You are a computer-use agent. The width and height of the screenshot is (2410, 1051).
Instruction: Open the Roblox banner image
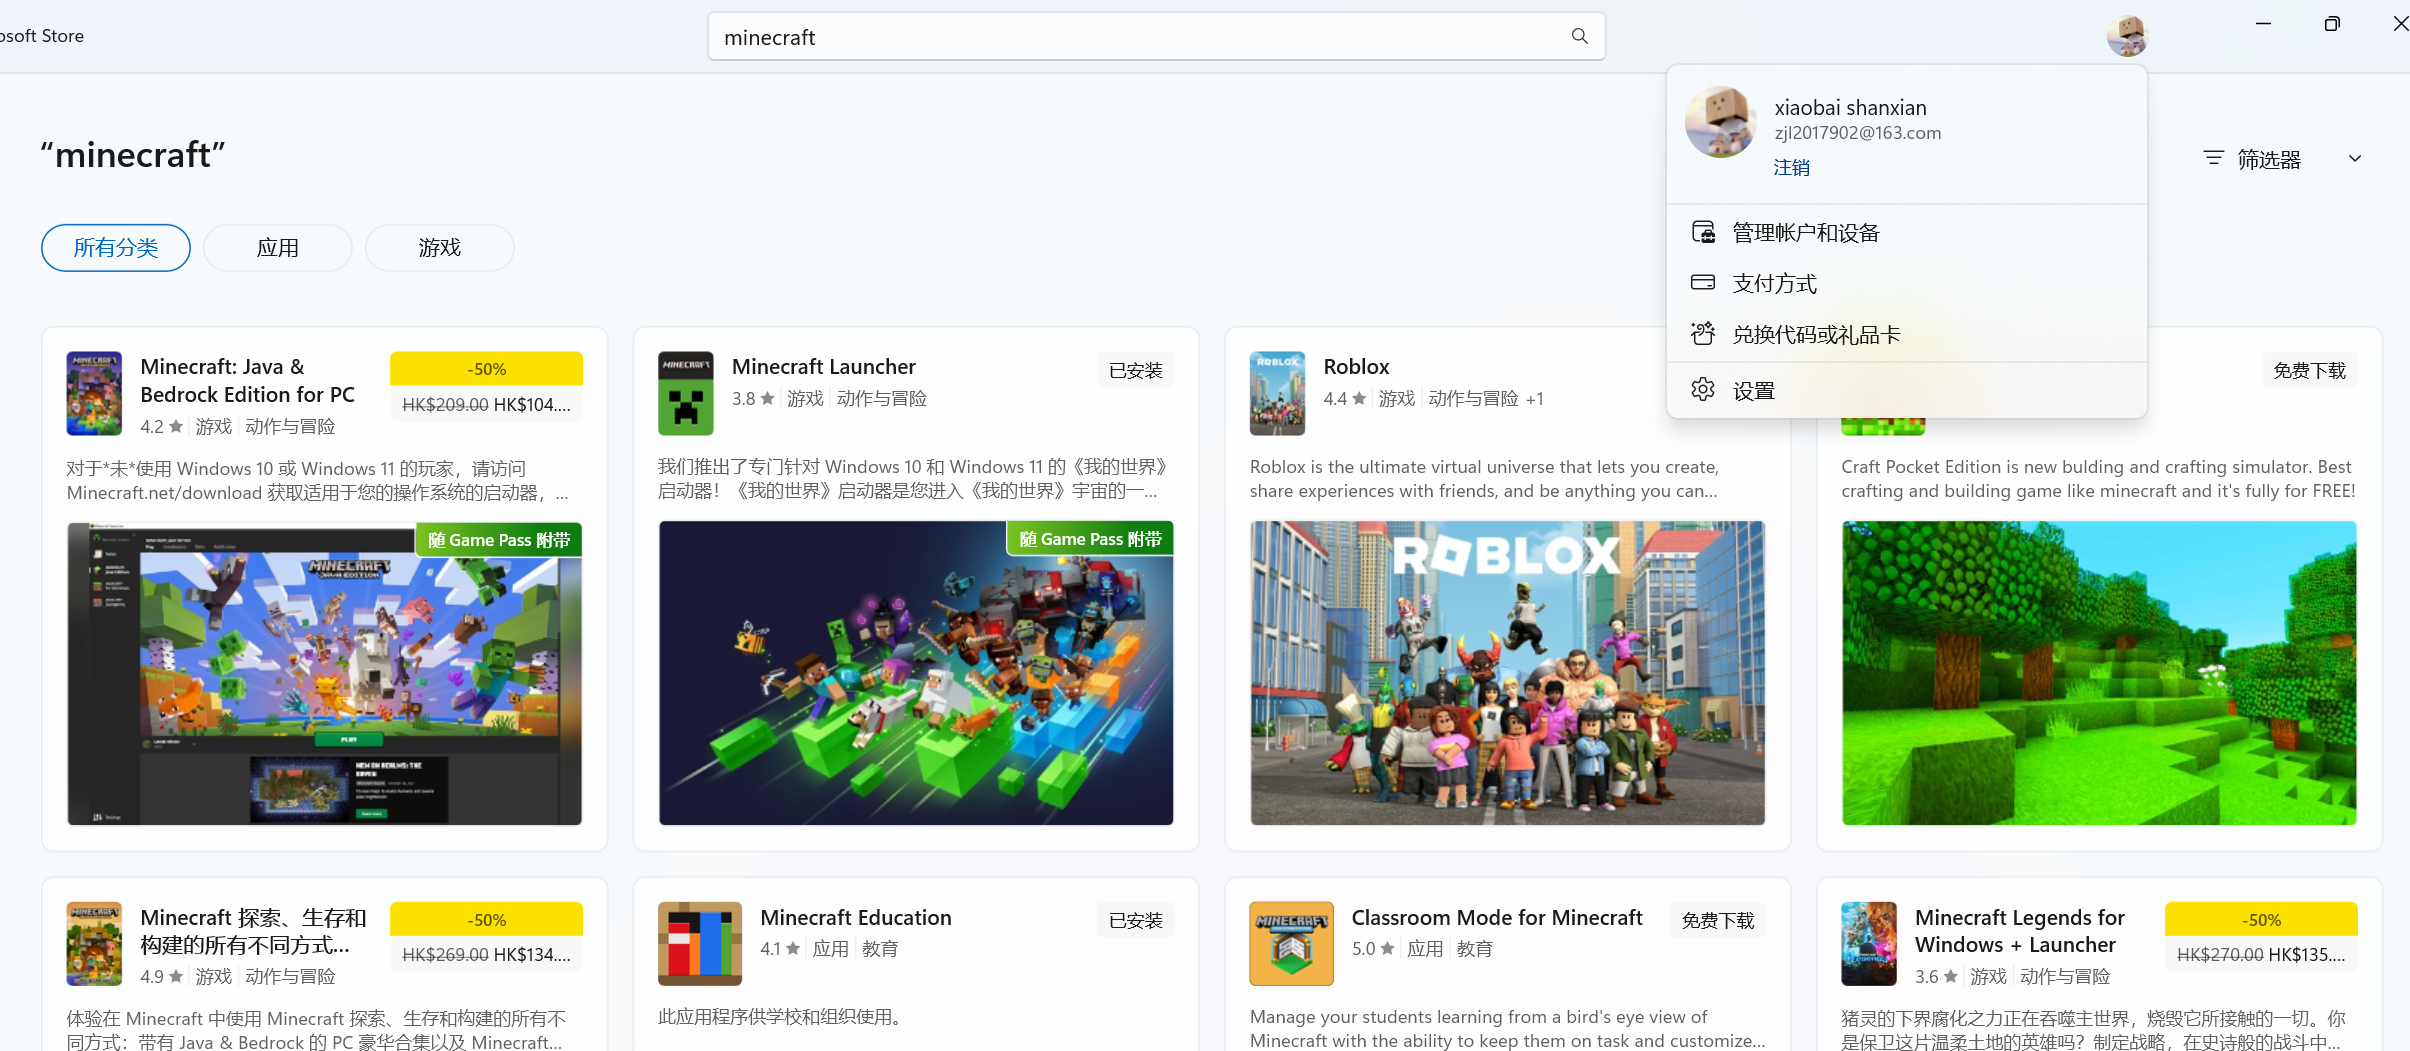click(1507, 673)
